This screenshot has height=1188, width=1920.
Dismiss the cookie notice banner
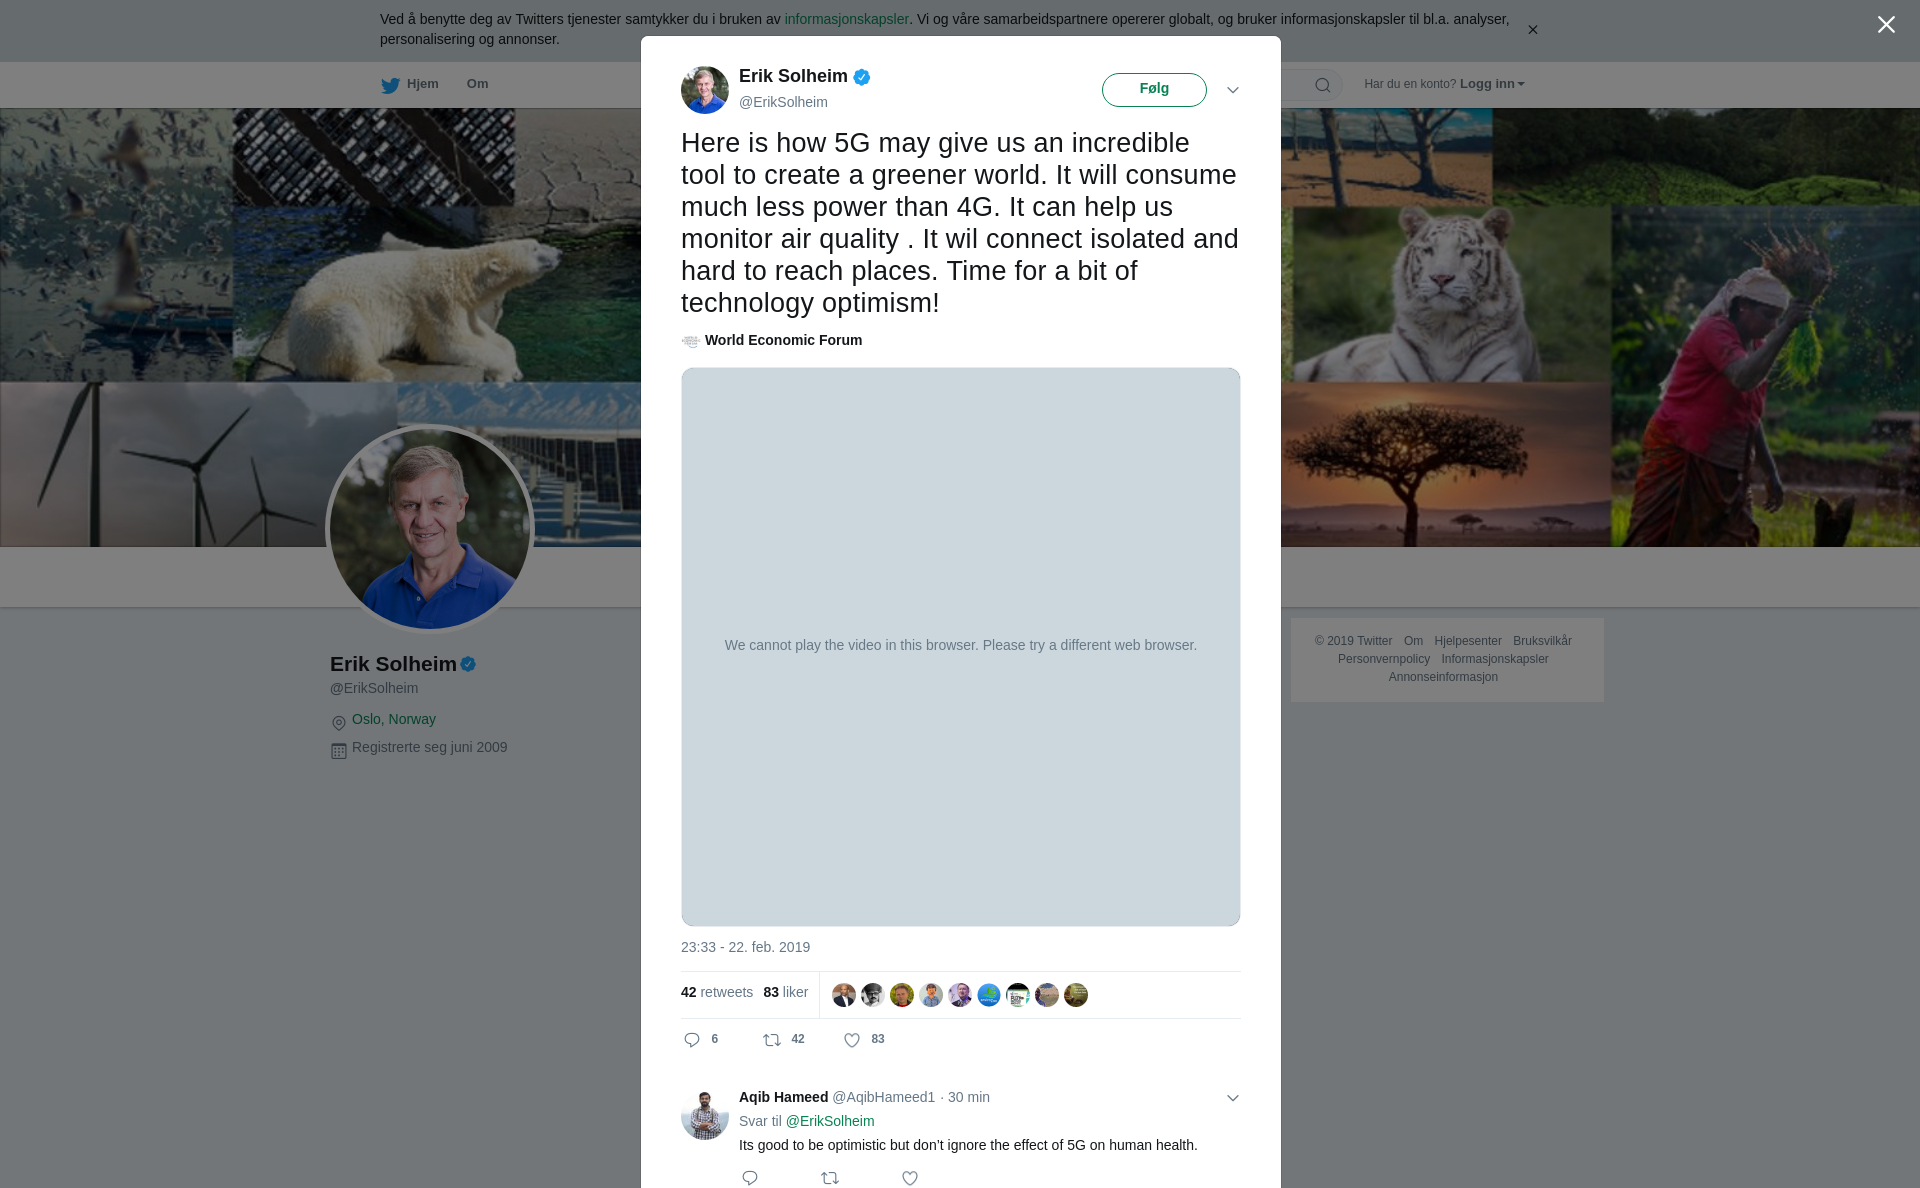pos(1532,30)
